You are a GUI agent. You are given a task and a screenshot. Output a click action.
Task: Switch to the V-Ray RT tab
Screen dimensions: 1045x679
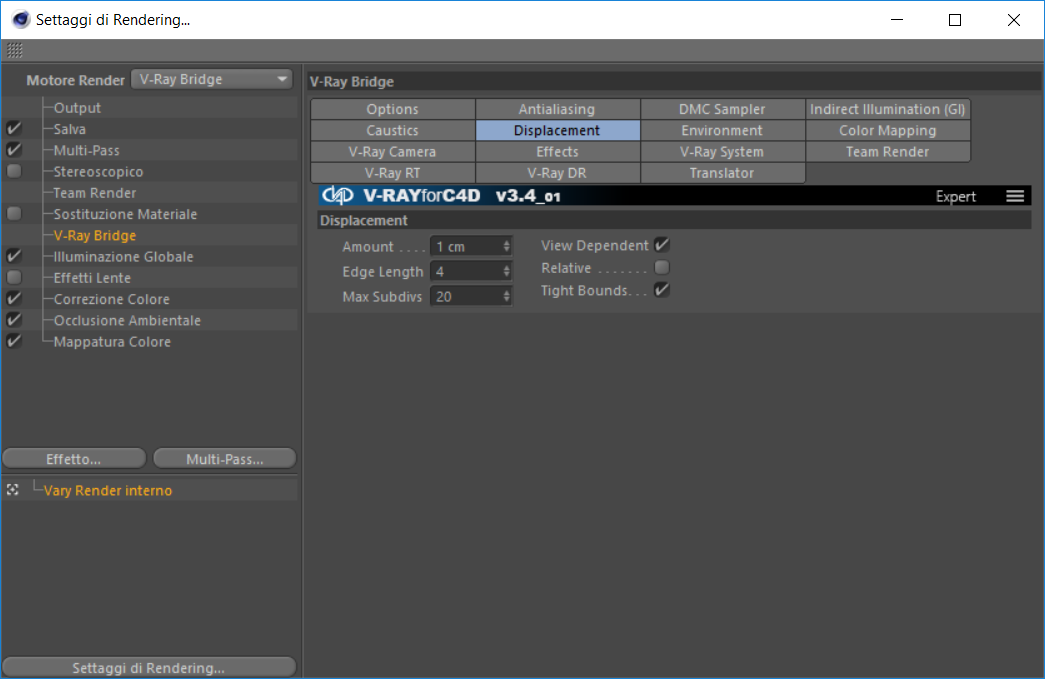click(393, 173)
